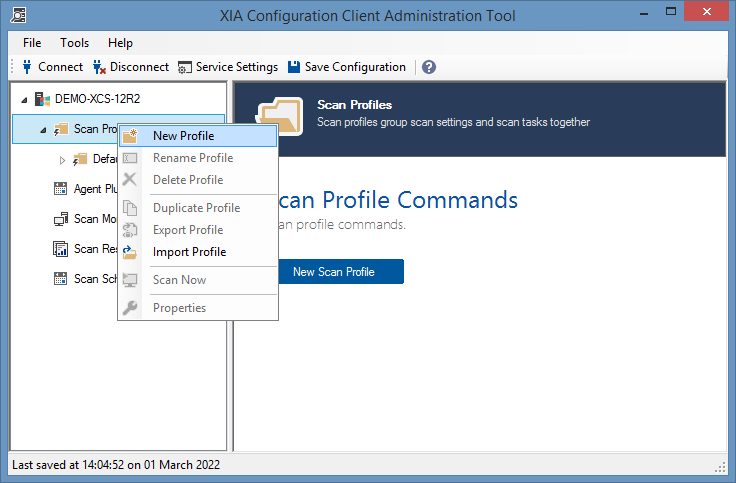Click Save Configuration toolbar label
Screen dimensions: 736x483
[355, 67]
